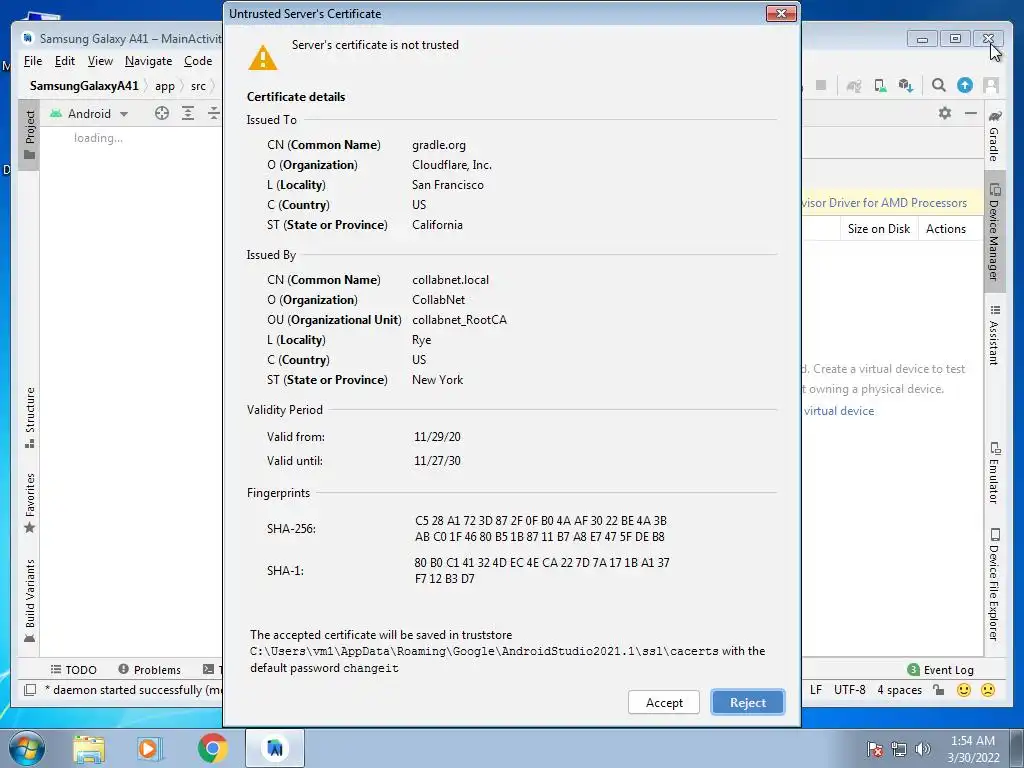Image resolution: width=1024 pixels, height=768 pixels.
Task: Open the Code menu
Action: [198, 61]
